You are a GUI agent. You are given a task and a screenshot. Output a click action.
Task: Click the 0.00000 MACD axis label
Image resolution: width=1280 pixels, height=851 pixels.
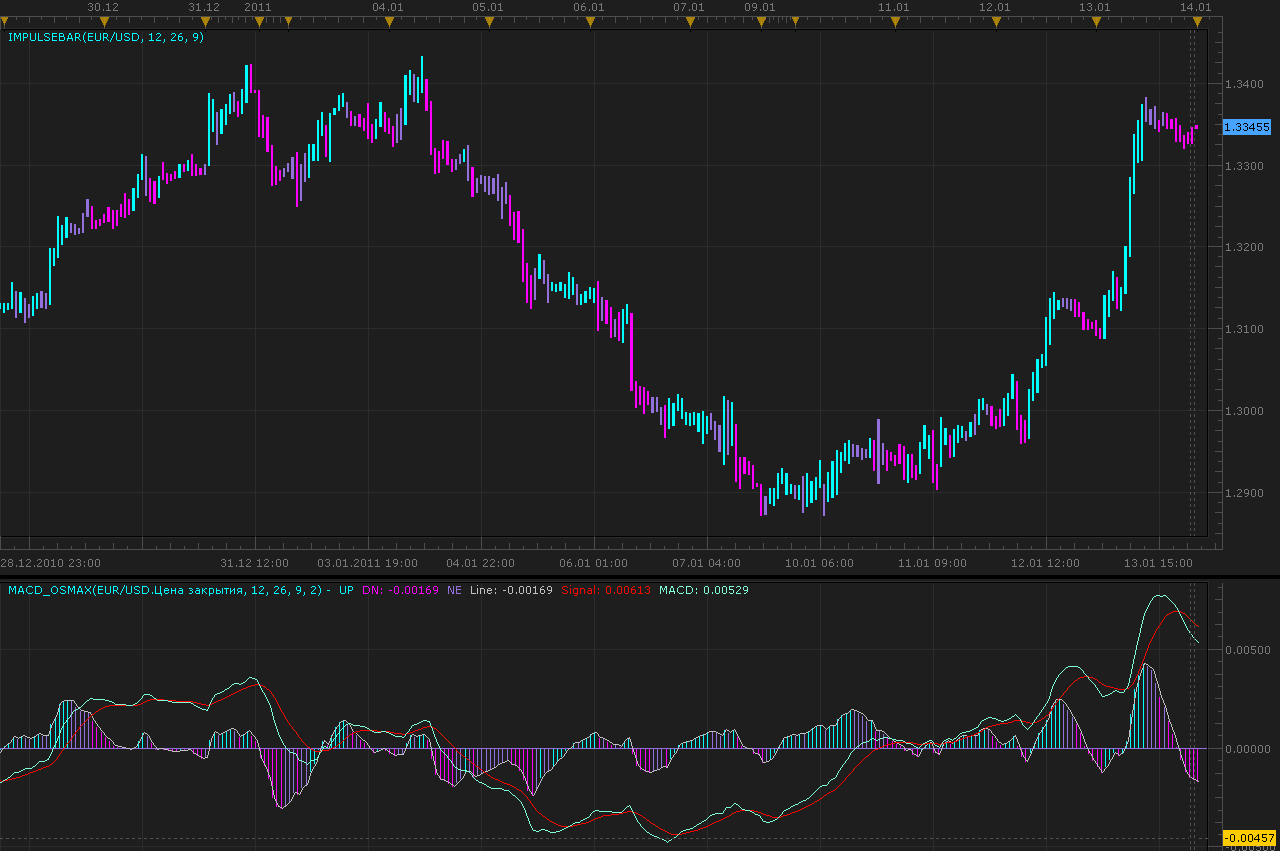coord(1246,749)
